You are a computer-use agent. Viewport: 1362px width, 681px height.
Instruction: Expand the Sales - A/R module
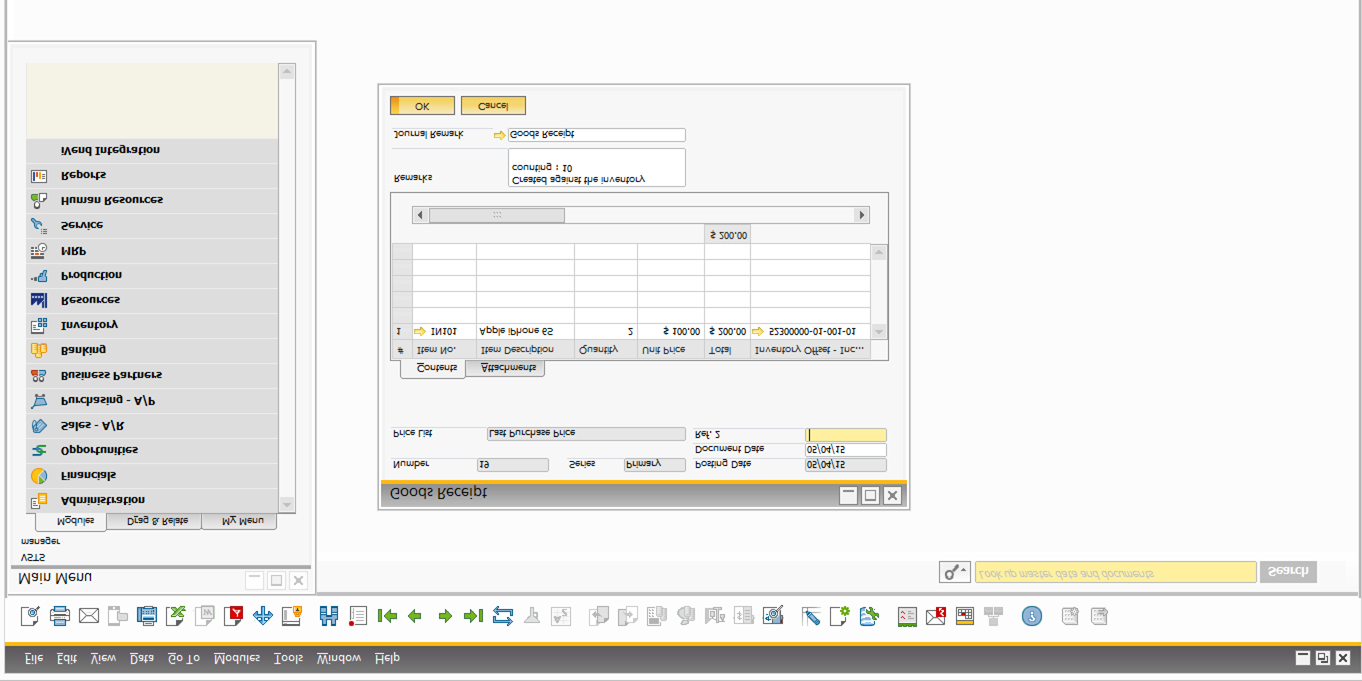click(152, 426)
